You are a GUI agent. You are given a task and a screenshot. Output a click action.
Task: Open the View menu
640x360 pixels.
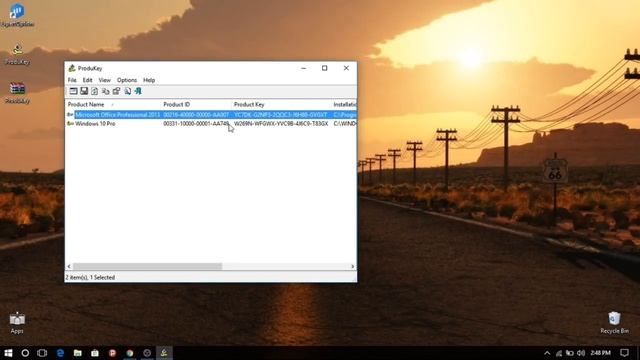pyautogui.click(x=104, y=80)
